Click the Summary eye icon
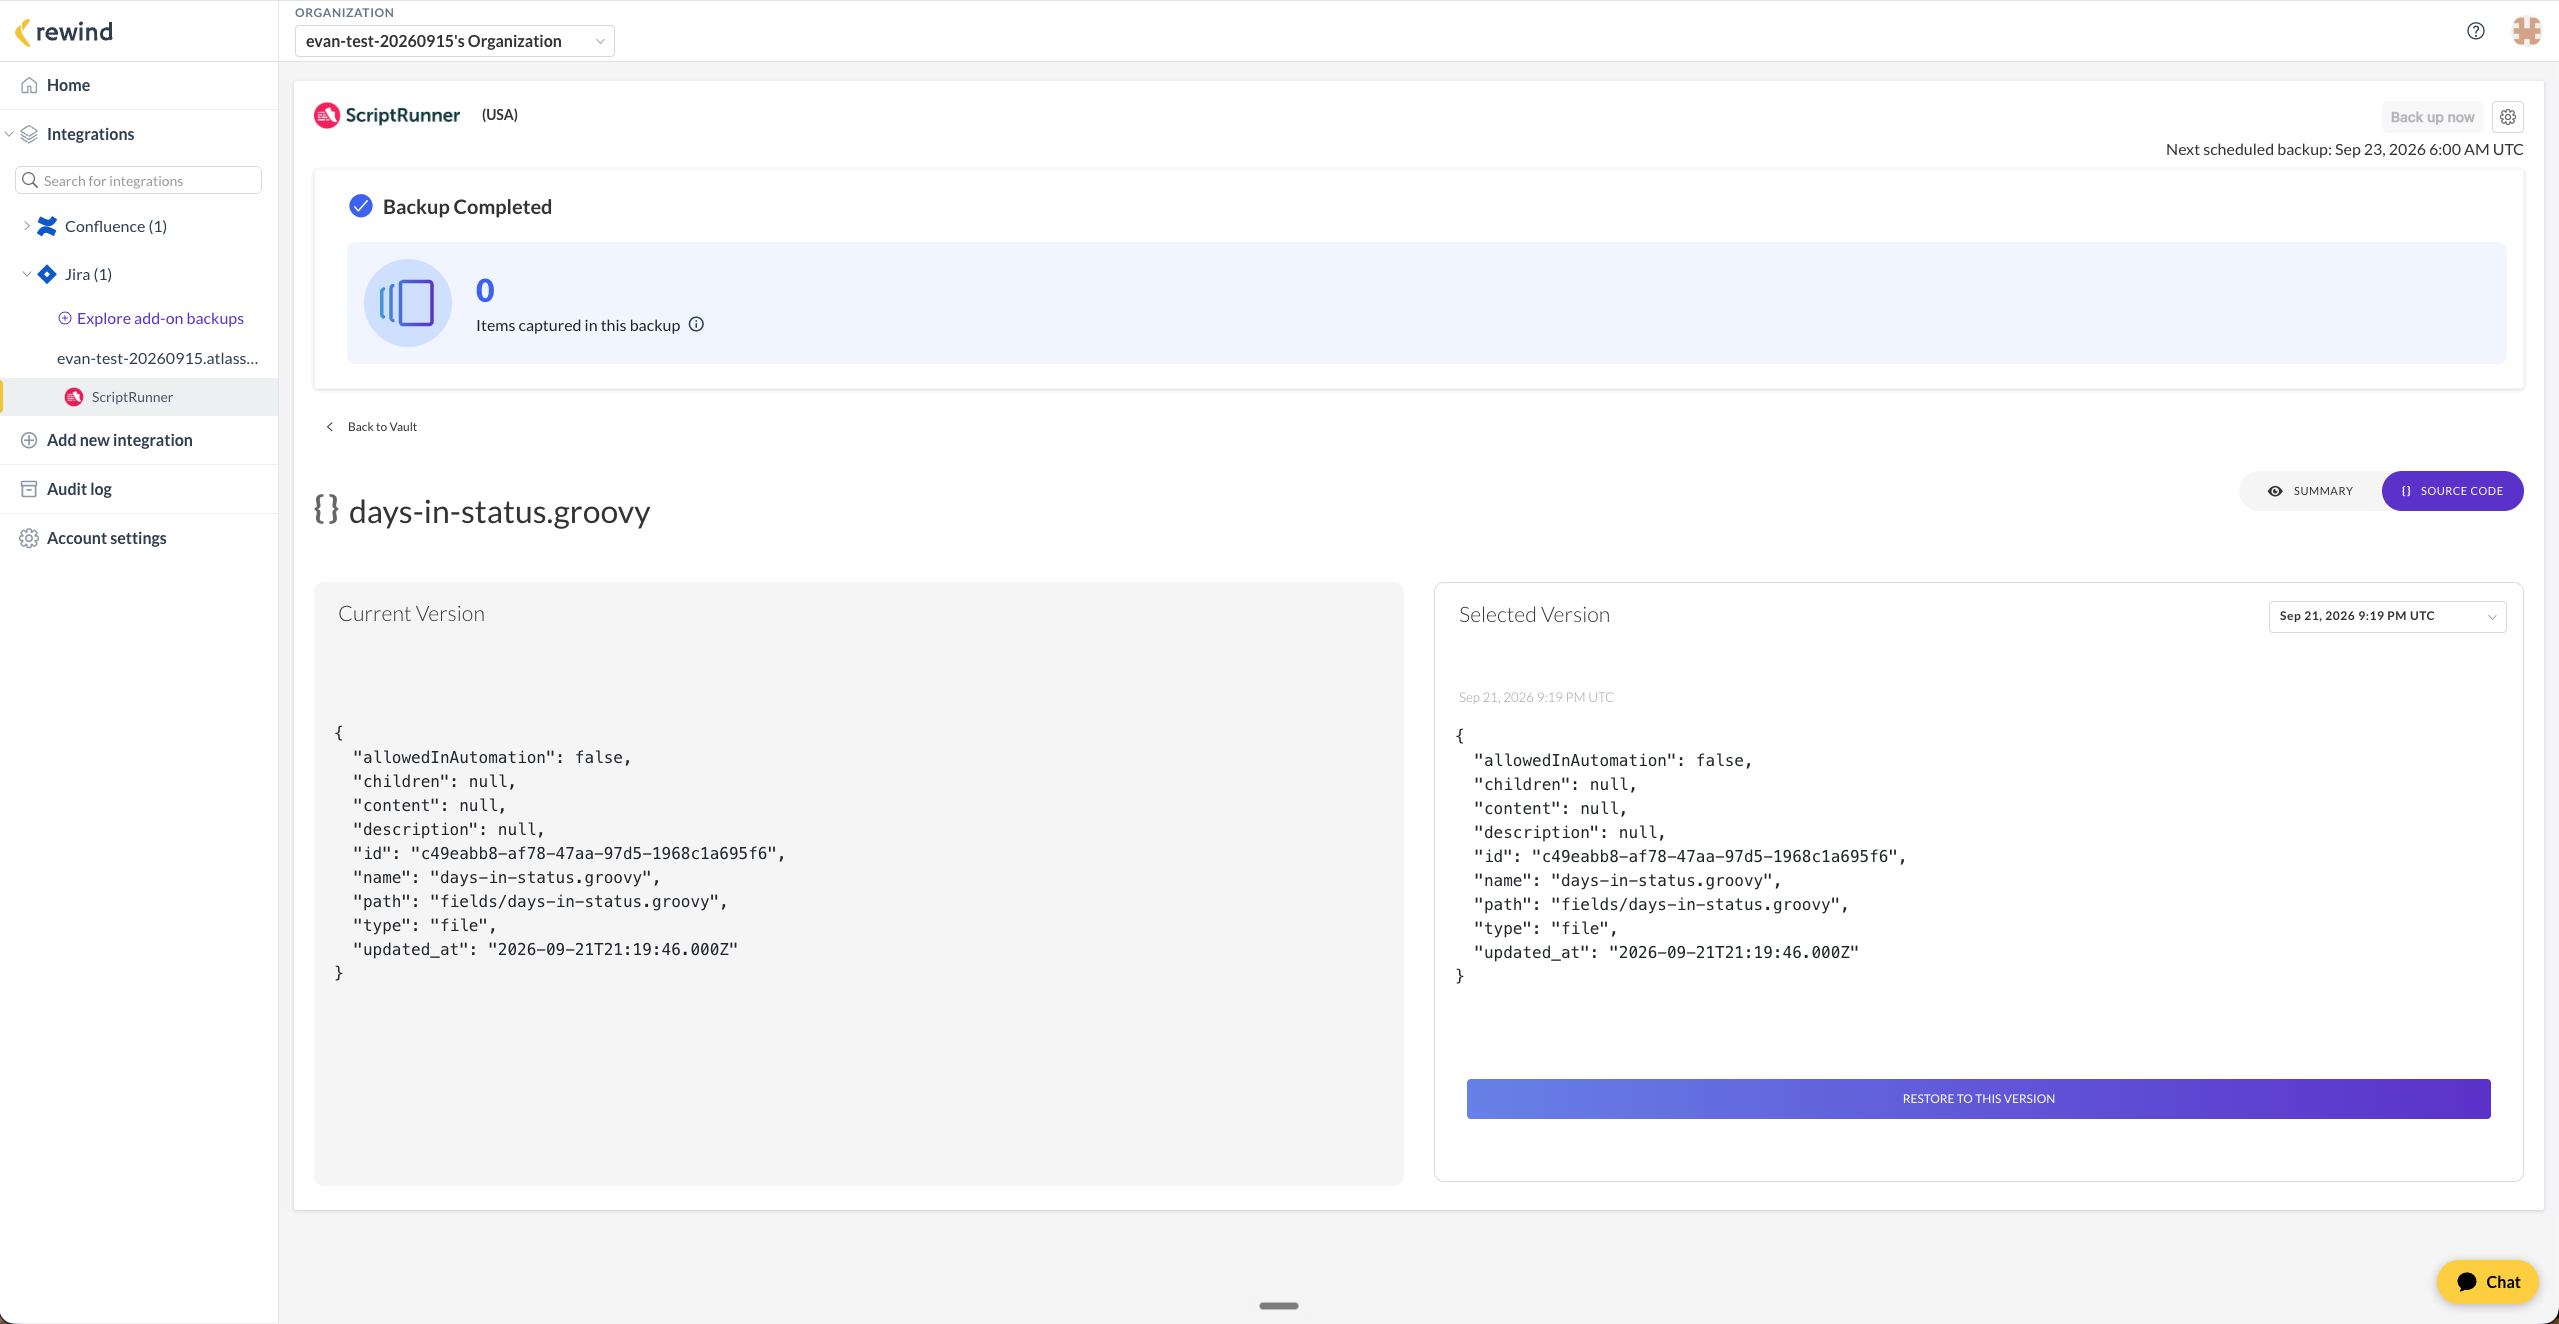Viewport: 2559px width, 1324px height. point(2275,491)
